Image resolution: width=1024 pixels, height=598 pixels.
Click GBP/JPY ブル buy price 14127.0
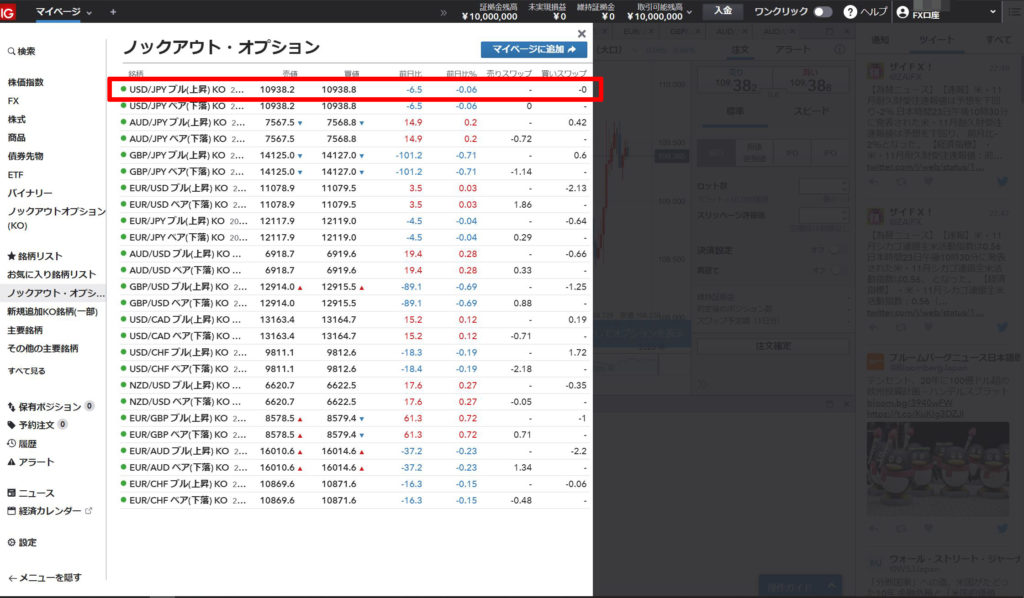tap(339, 155)
